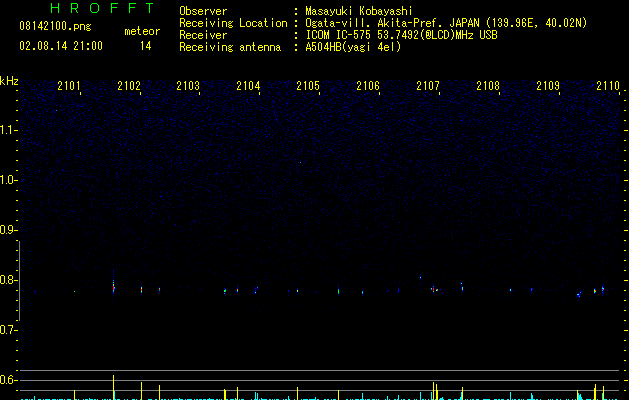Click the 0.6 frequency axis label

point(8,380)
